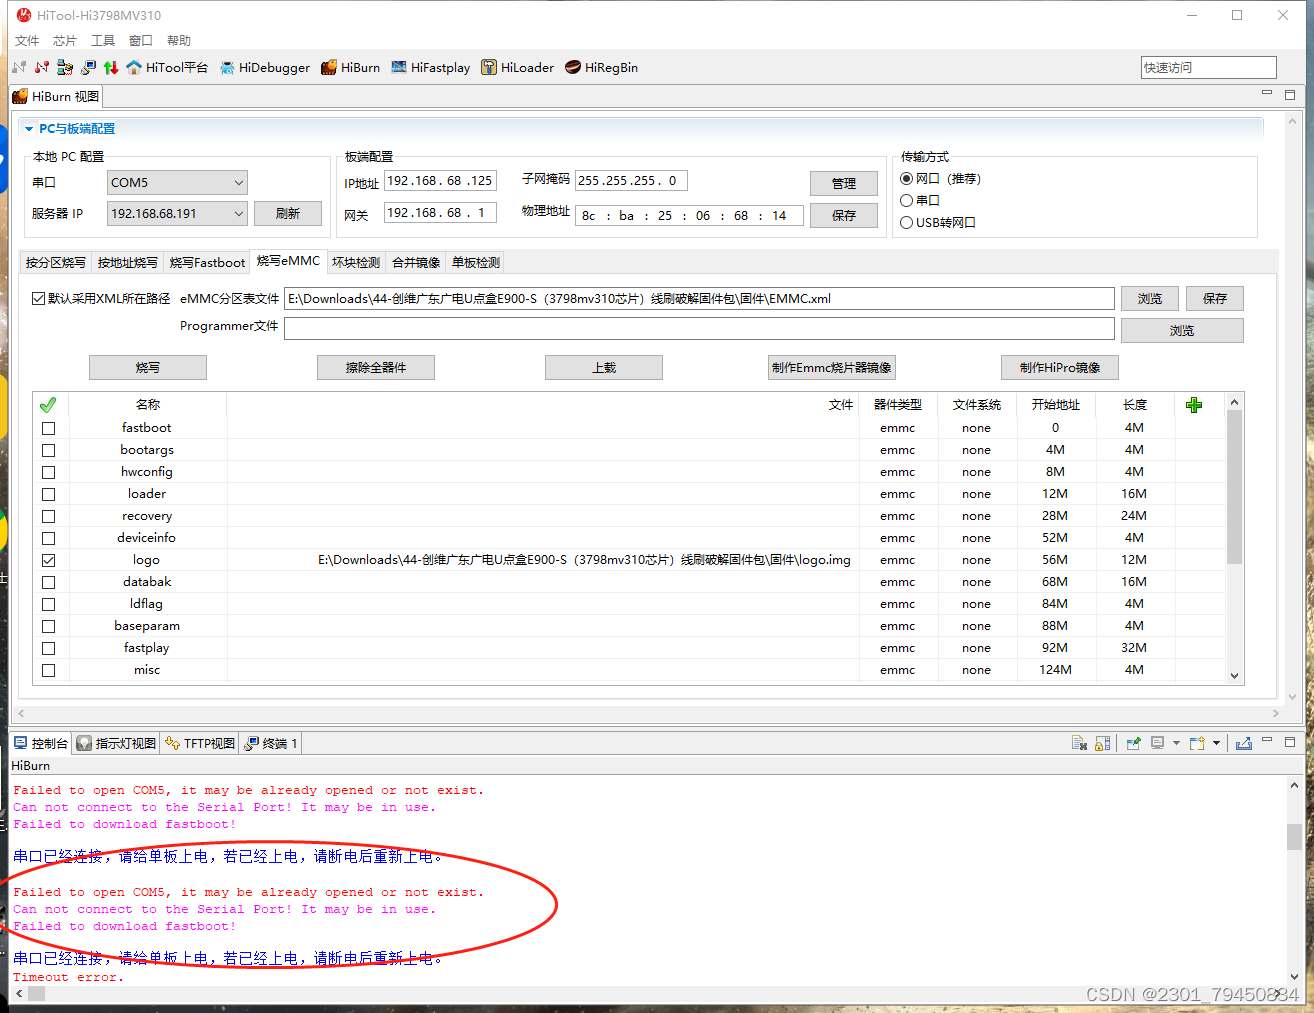The width and height of the screenshot is (1314, 1013).
Task: Open the HiRegBin tool
Action: (601, 67)
